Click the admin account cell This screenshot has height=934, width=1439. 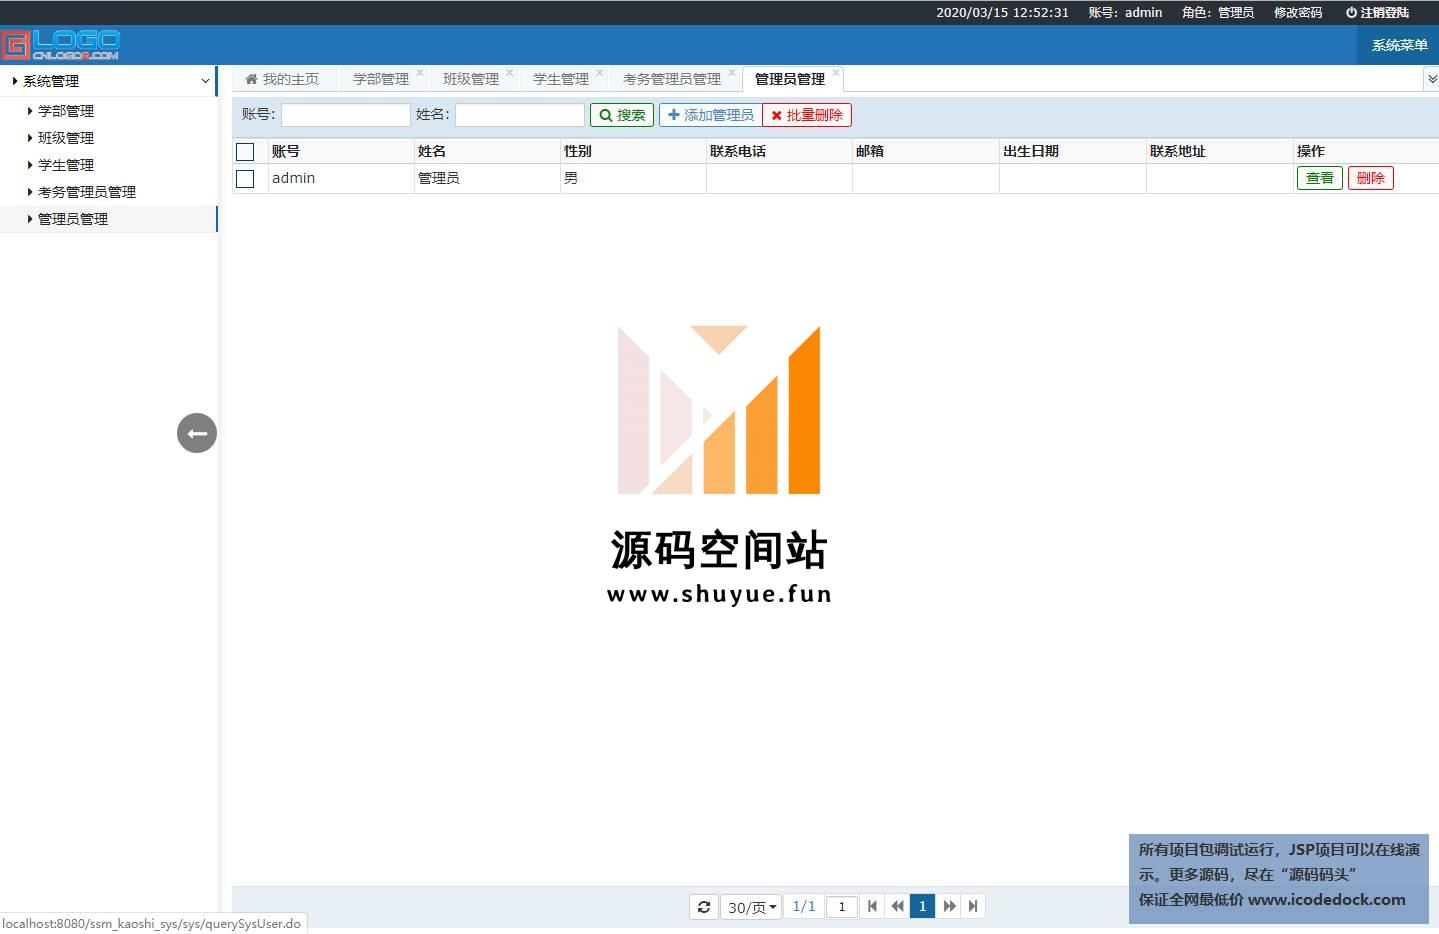(341, 178)
